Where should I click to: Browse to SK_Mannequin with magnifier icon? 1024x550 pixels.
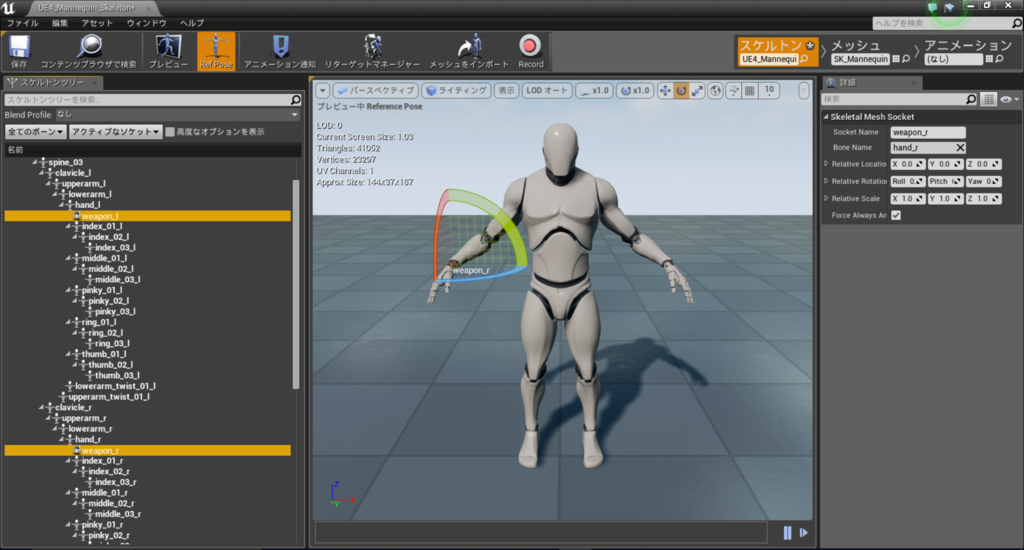pyautogui.click(x=906, y=59)
